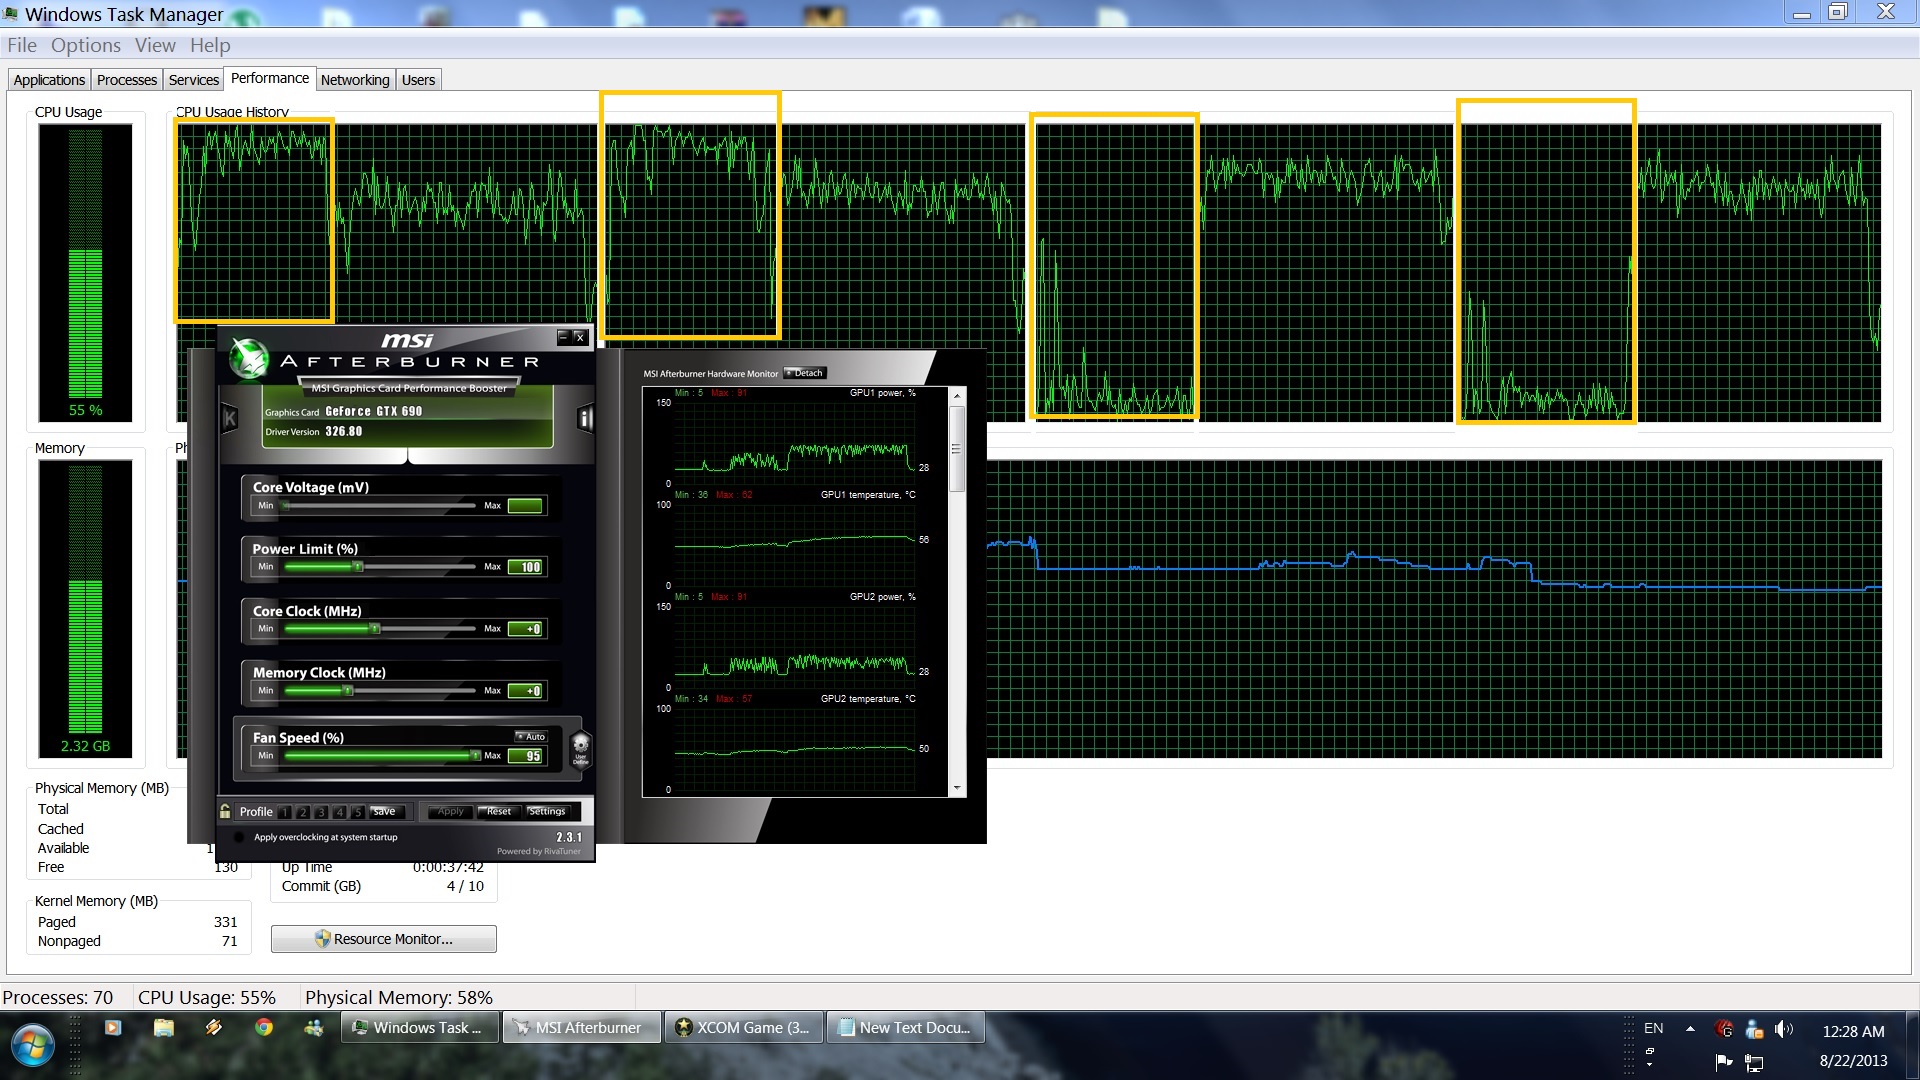
Task: Detach the hardware monitor panel
Action: [x=805, y=373]
